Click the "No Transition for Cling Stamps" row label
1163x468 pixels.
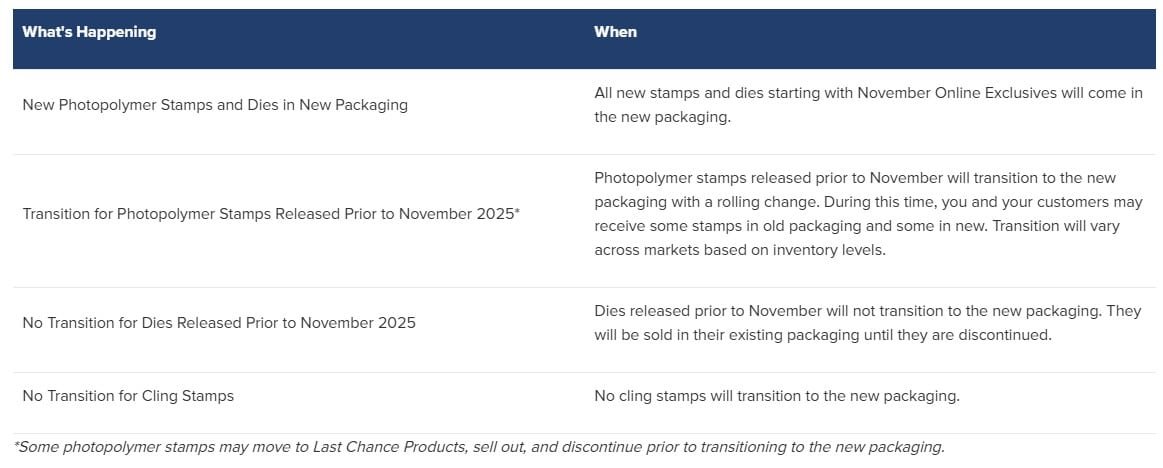[128, 396]
